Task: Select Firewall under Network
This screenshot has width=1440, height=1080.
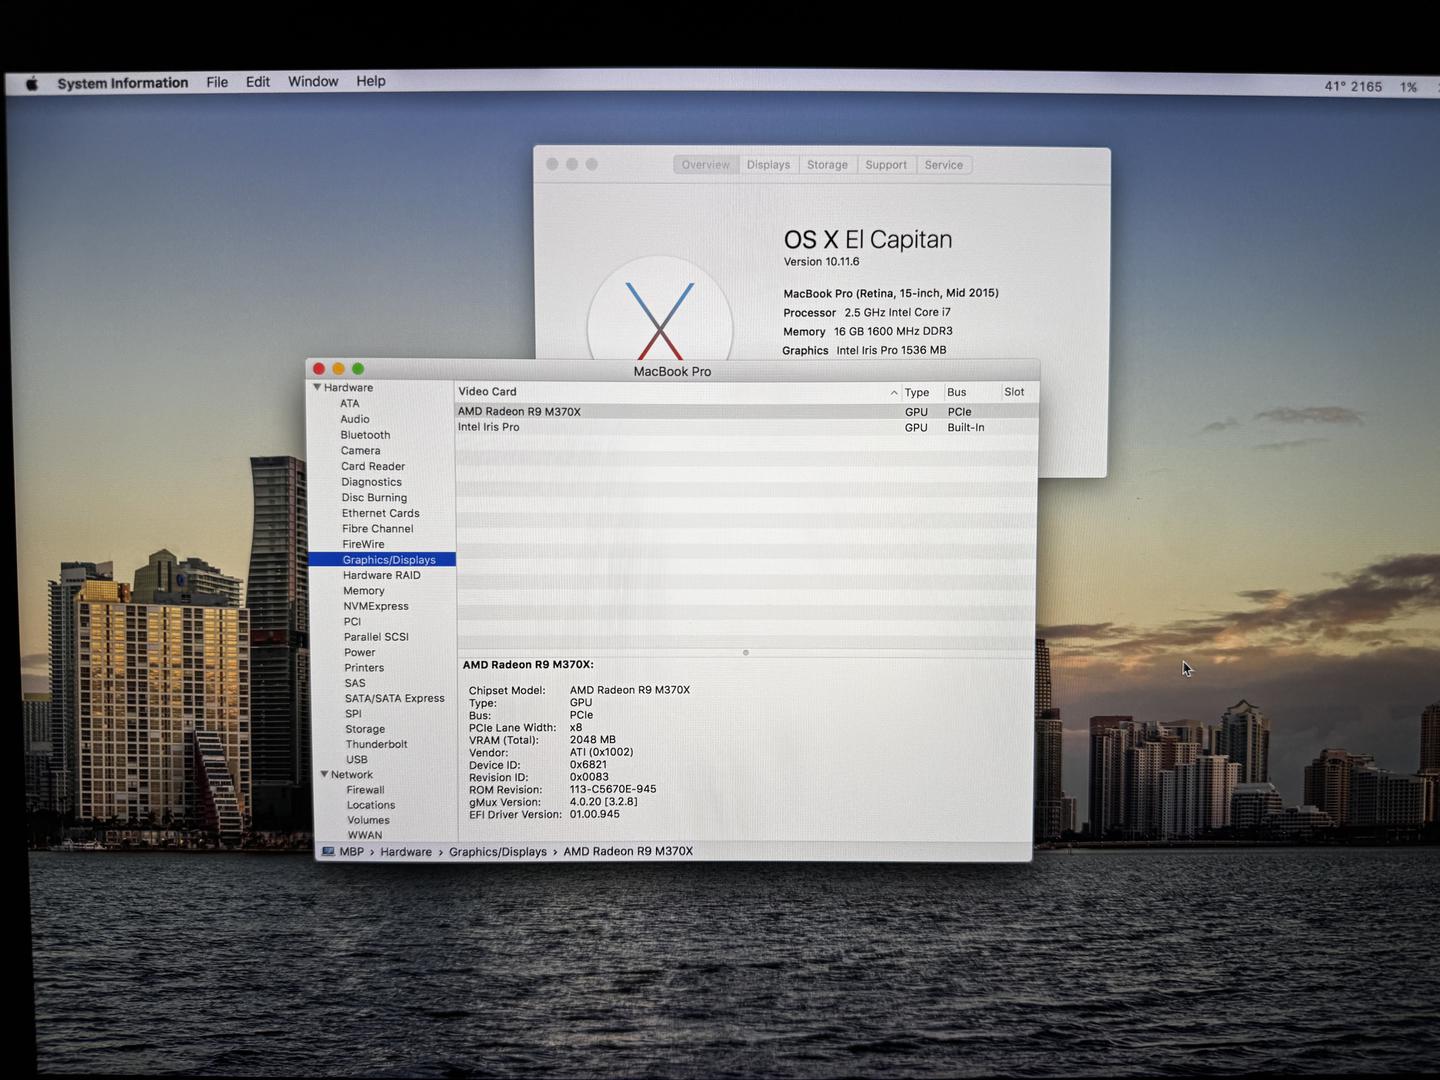Action: point(365,790)
